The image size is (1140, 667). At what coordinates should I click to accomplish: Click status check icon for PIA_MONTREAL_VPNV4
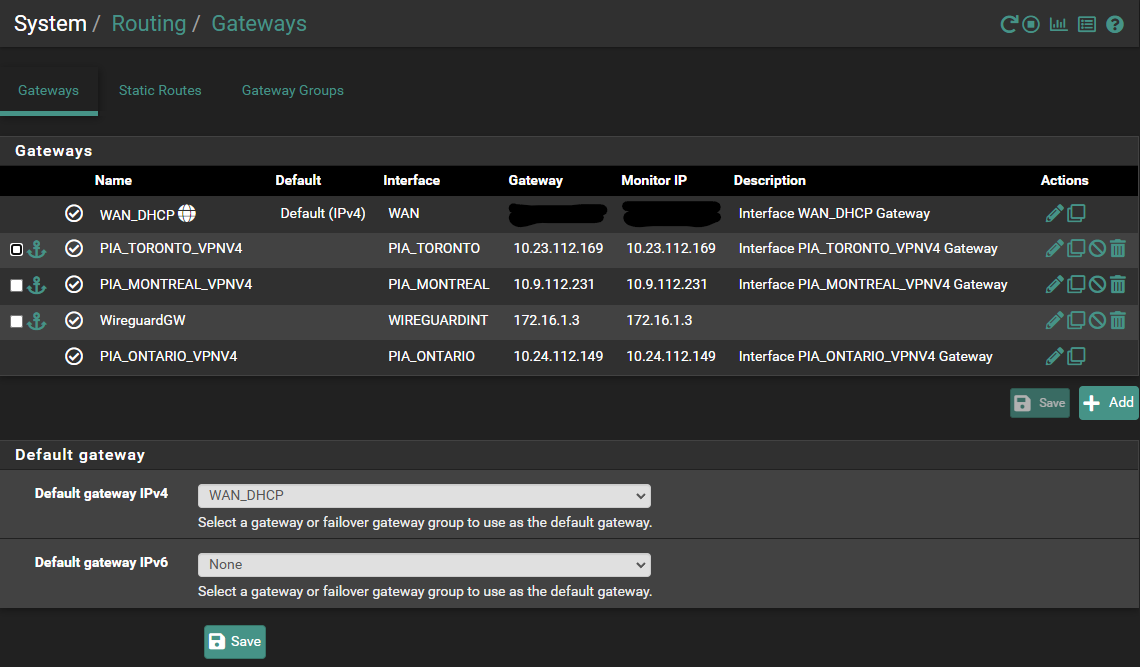tap(74, 284)
